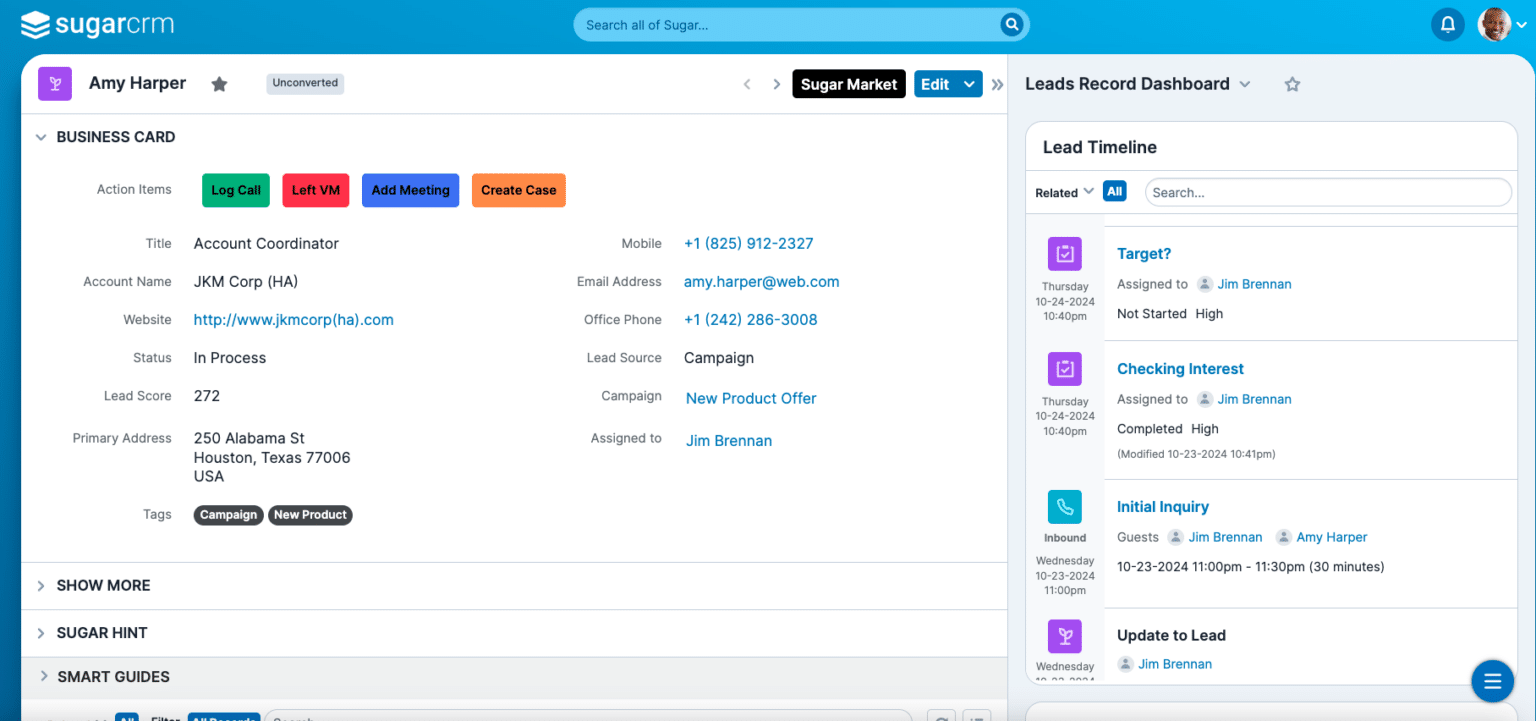Open the user profile avatar

[x=1495, y=24]
